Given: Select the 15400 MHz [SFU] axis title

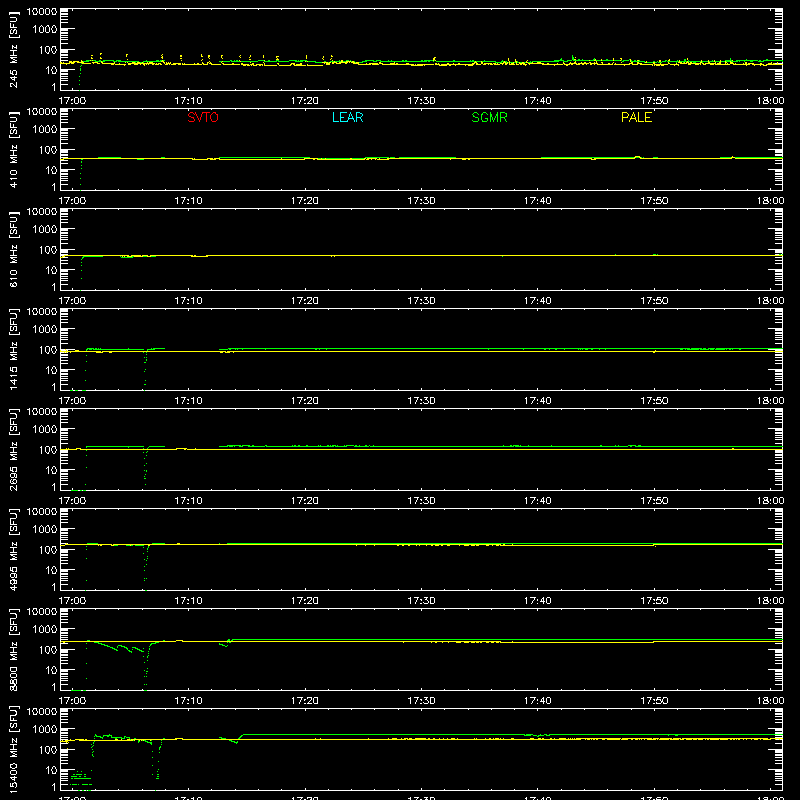Looking at the screenshot, I should click(14, 749).
